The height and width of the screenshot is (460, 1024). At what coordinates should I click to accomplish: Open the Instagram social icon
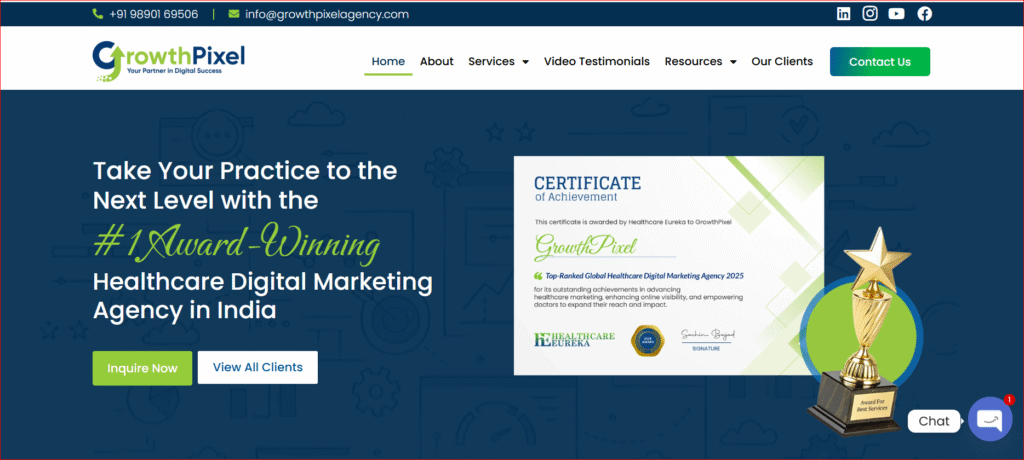(x=870, y=14)
